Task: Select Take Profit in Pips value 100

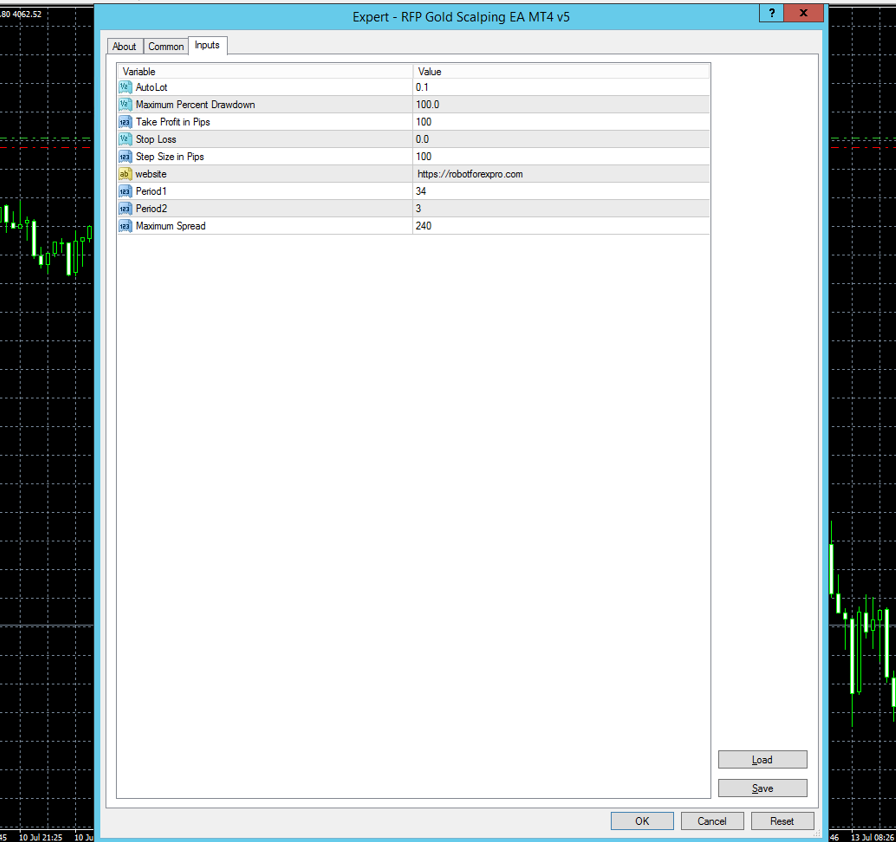Action: pos(561,122)
